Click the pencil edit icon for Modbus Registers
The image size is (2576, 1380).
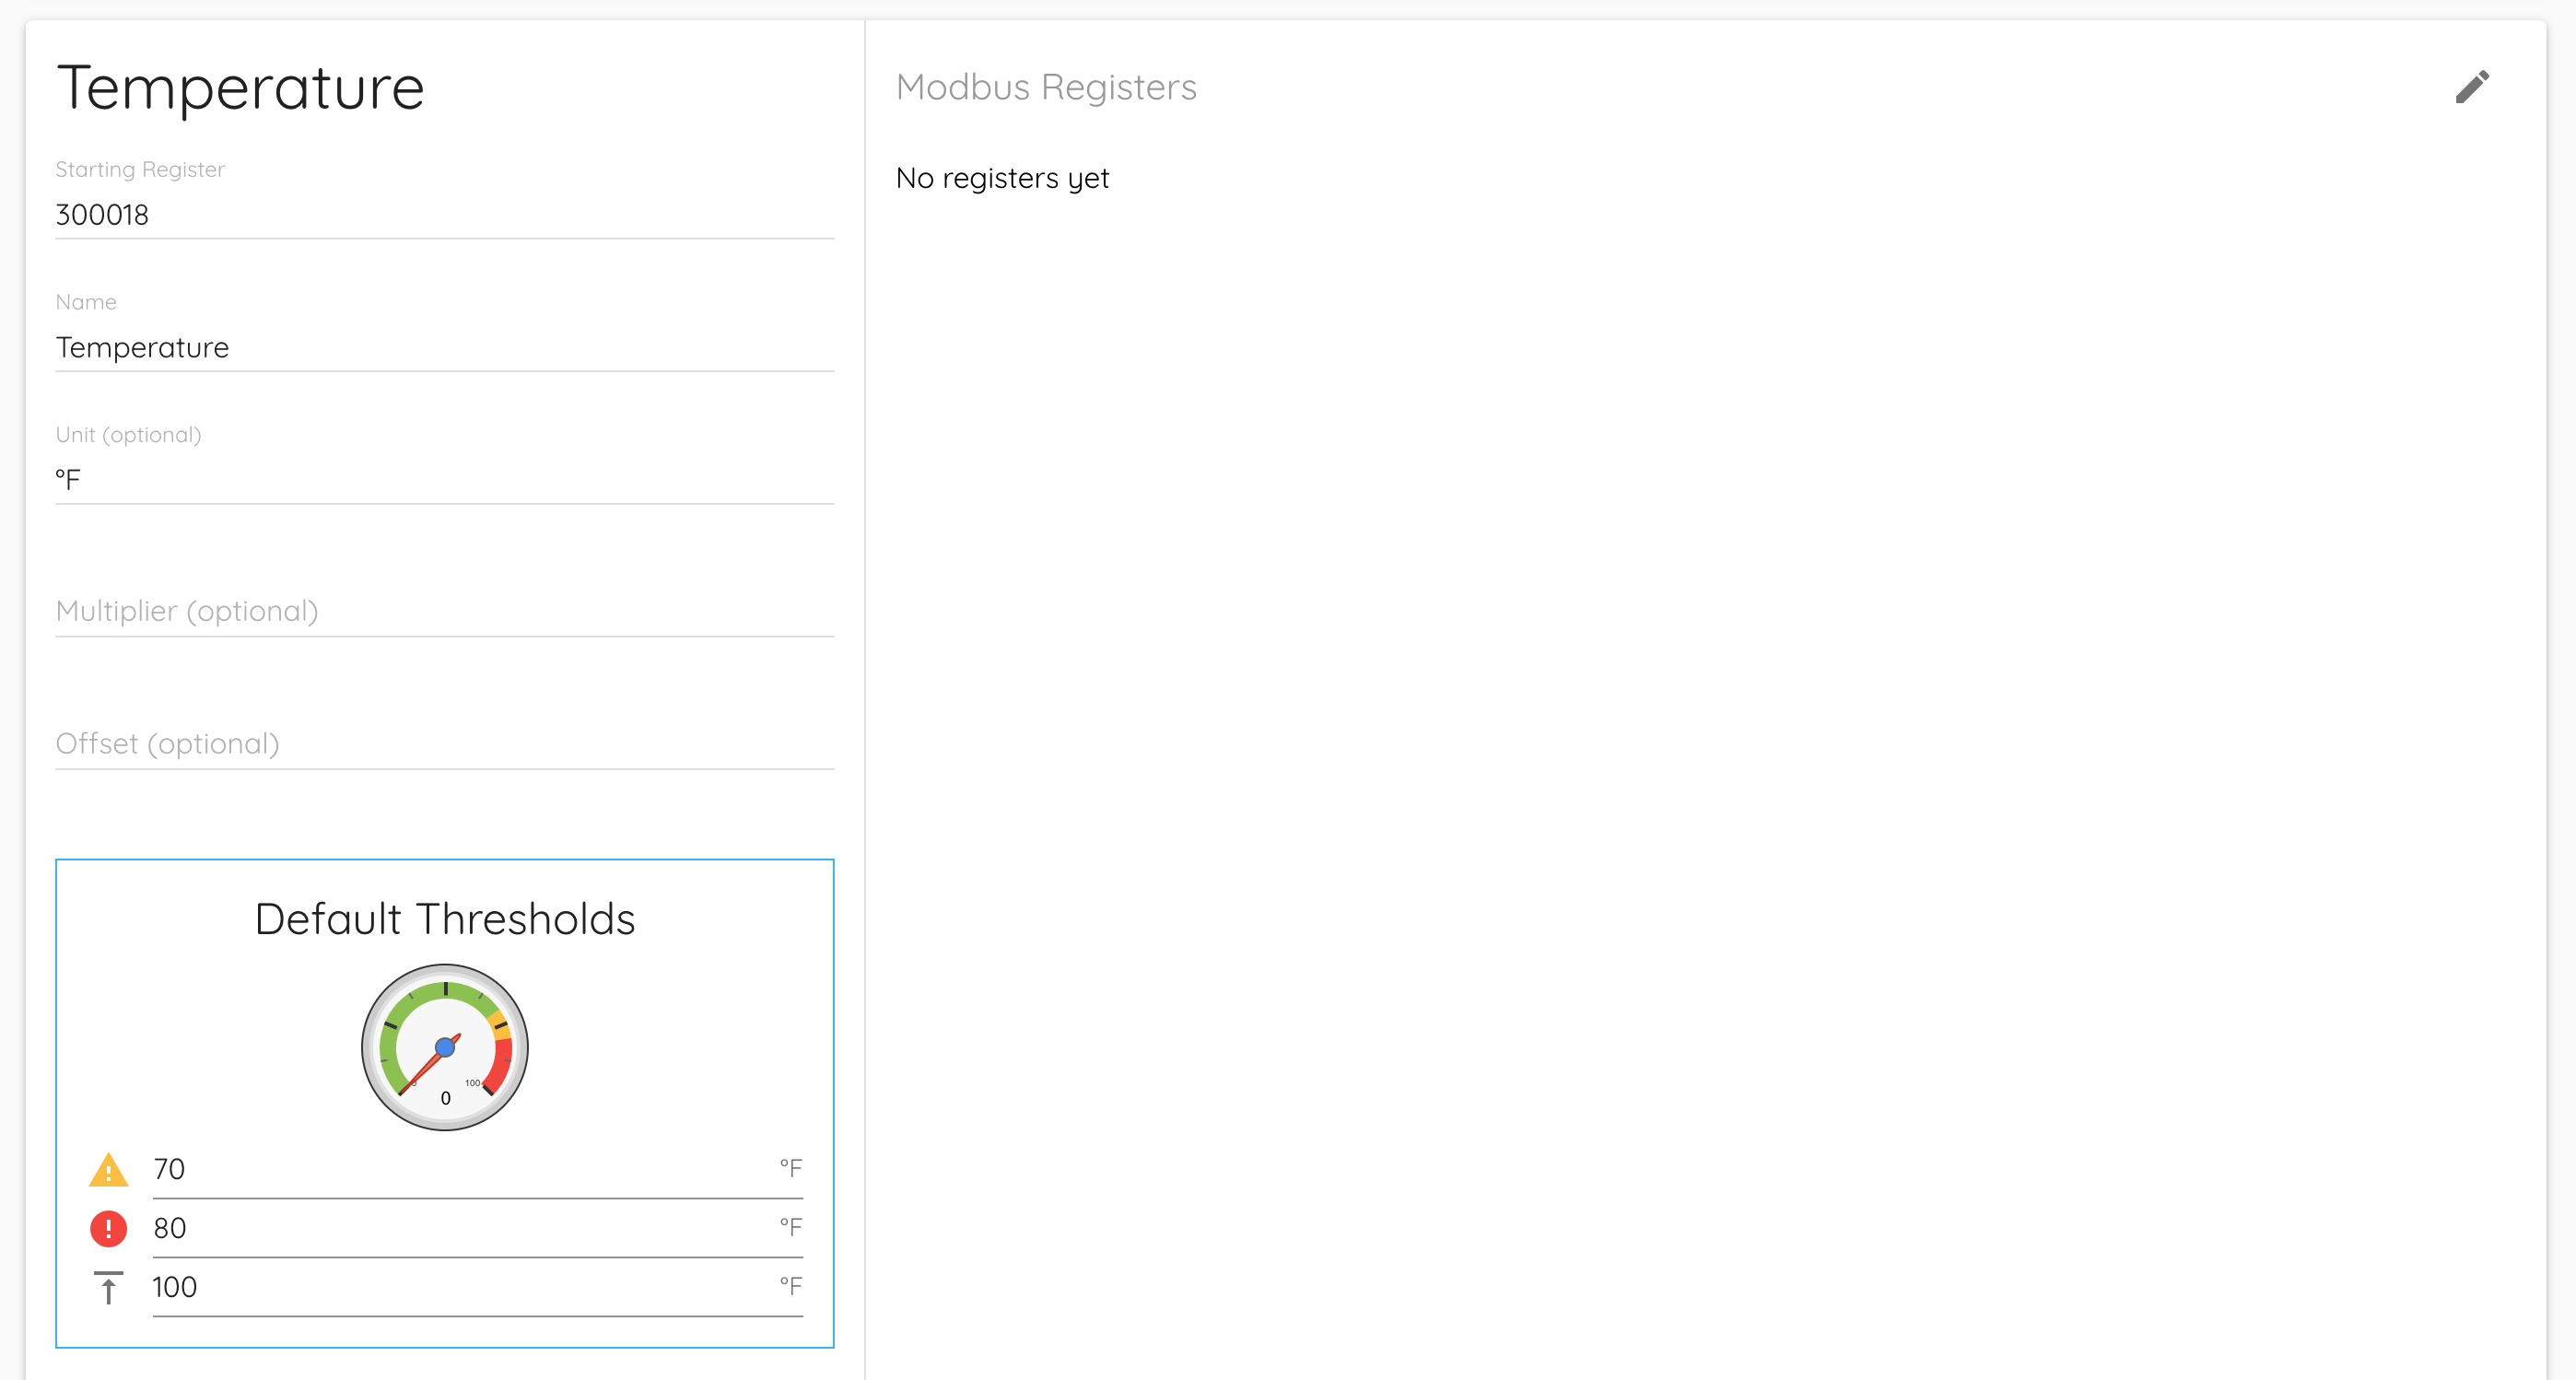pyautogui.click(x=2471, y=87)
